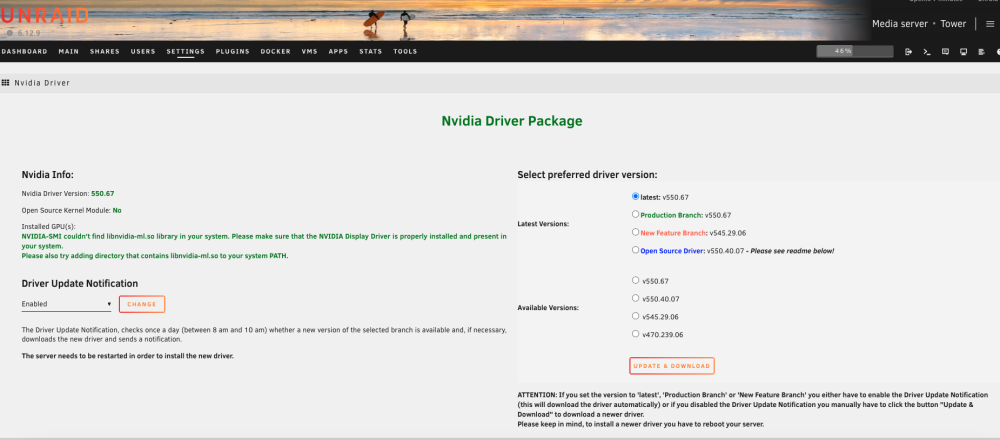Click the 'Media server' description text

(899, 24)
